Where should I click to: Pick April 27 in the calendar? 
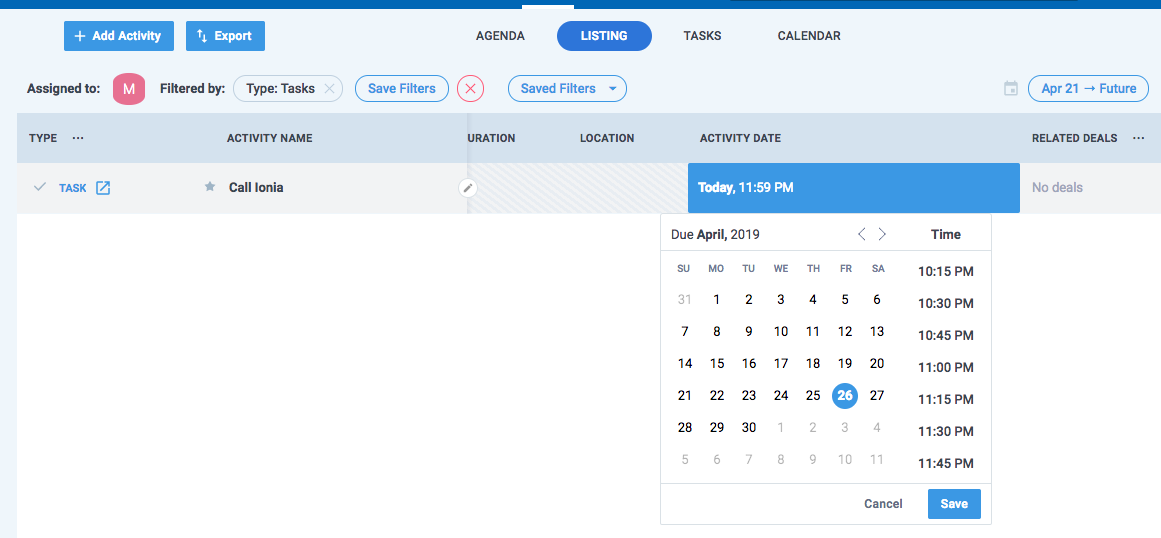point(877,396)
